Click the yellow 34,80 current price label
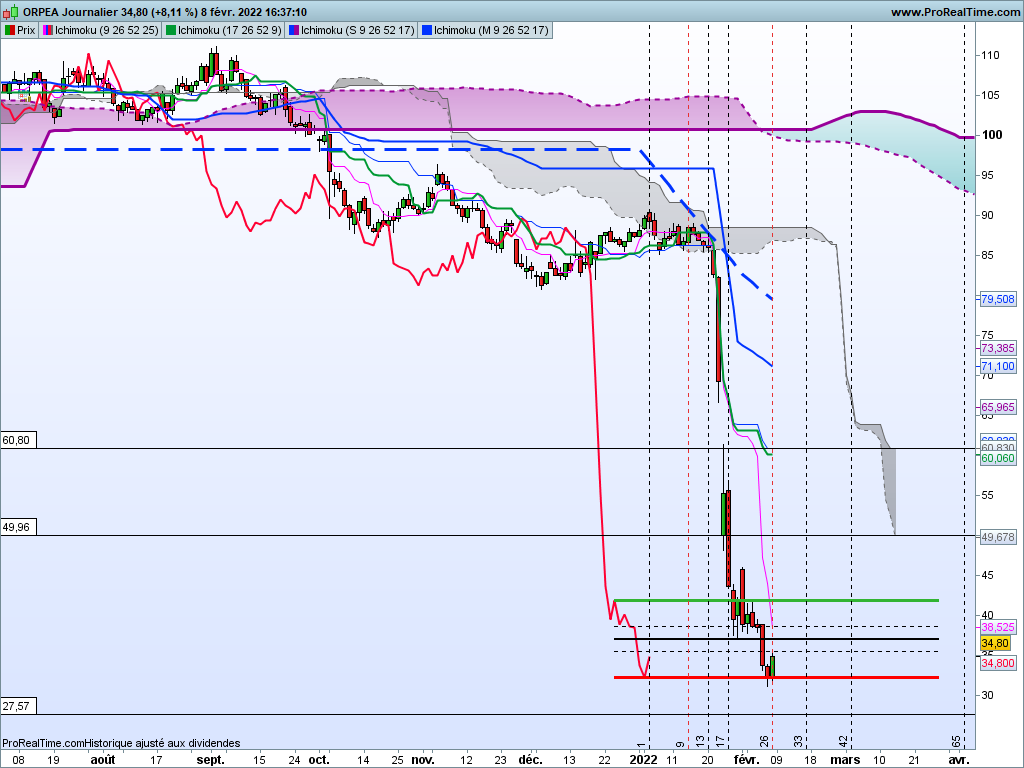Screen dimensions: 1024x768 [x=995, y=643]
